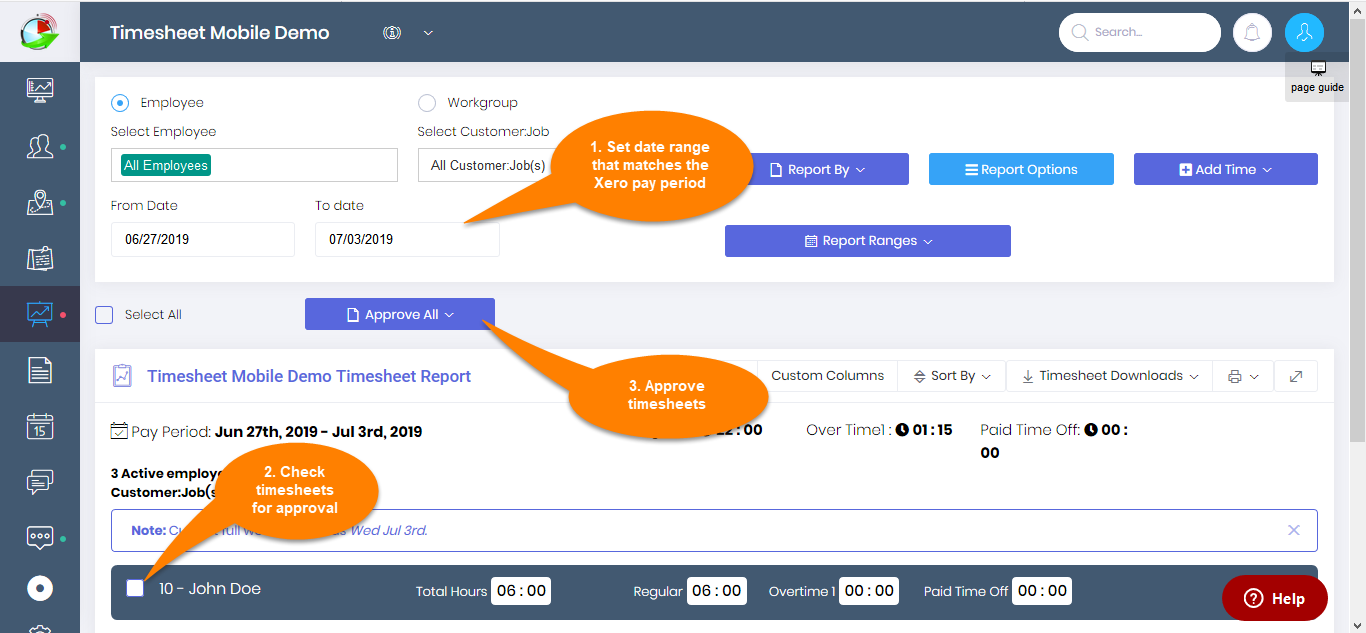Open the All Customer:Job(s) dropdown

(487, 165)
